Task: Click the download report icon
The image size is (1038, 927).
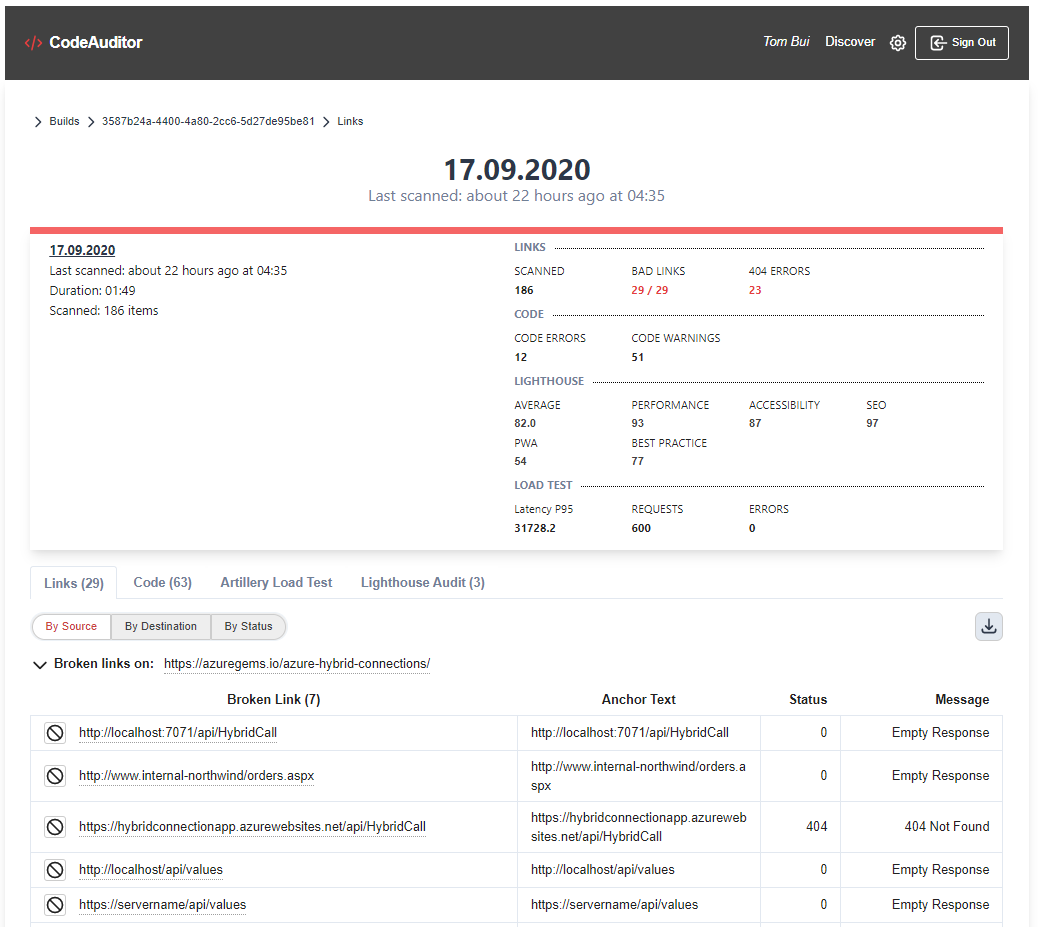Action: 988,625
